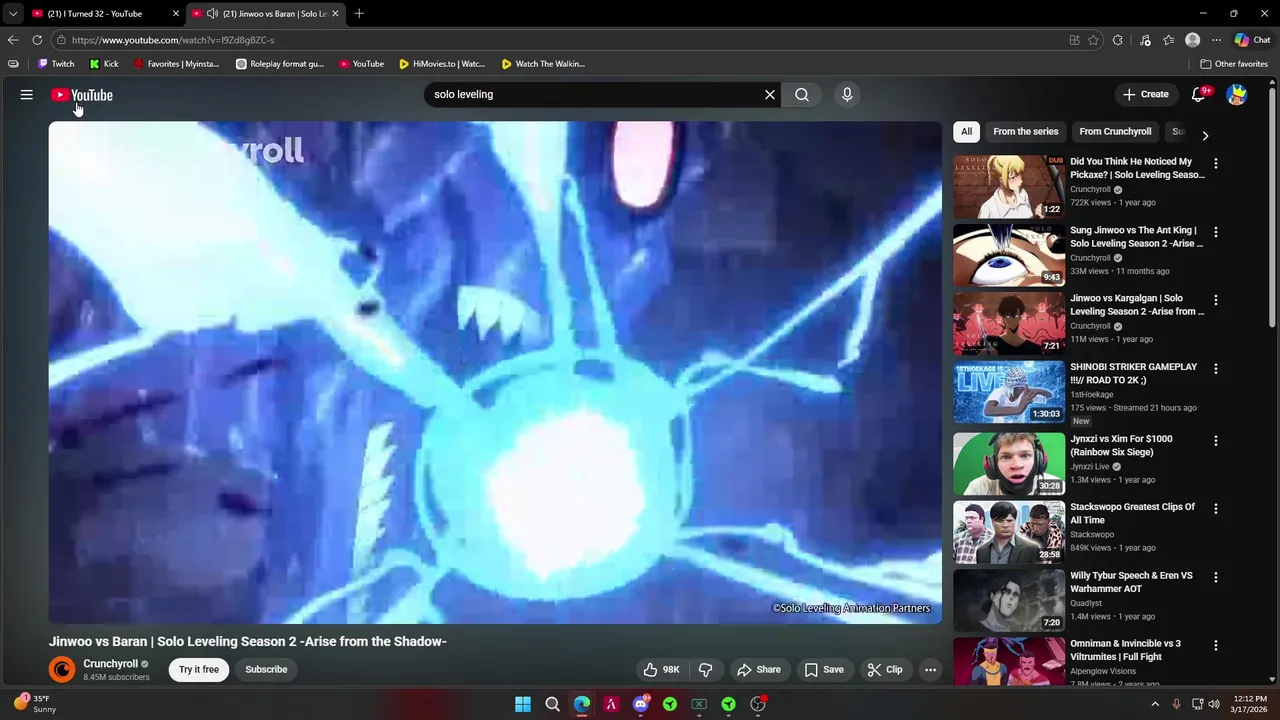
Task: Open options for Omniman & Invincible video
Action: [x=1216, y=645]
